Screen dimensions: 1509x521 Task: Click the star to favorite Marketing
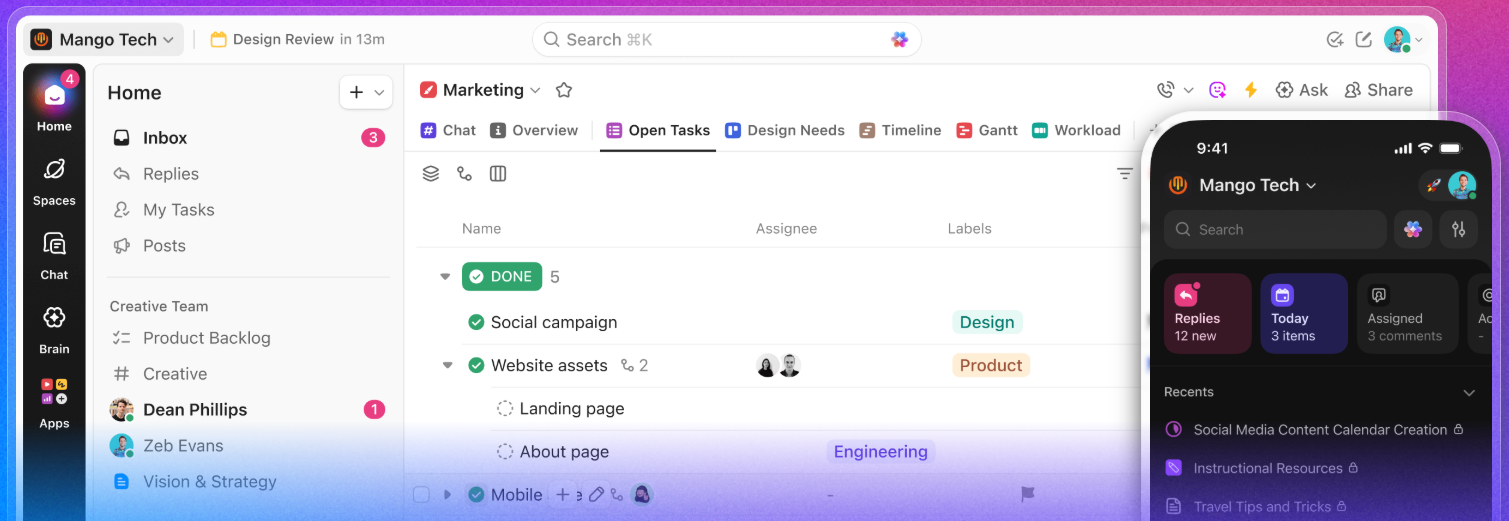[564, 90]
